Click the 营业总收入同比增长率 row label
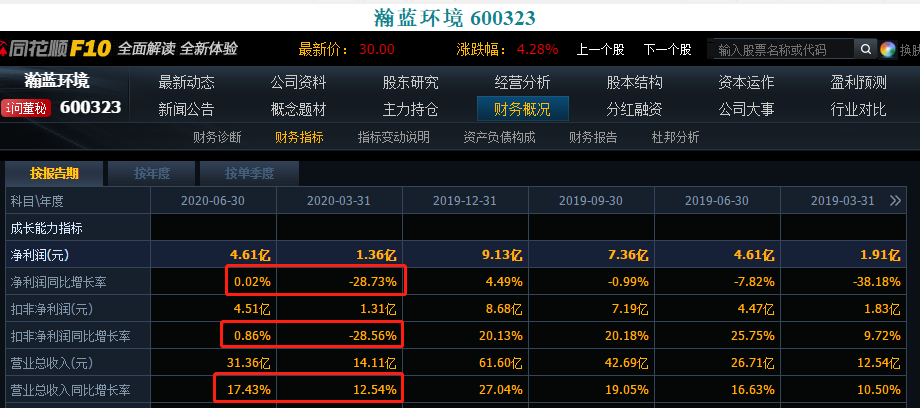Viewport: 920px width, 408px height. pos(70,390)
